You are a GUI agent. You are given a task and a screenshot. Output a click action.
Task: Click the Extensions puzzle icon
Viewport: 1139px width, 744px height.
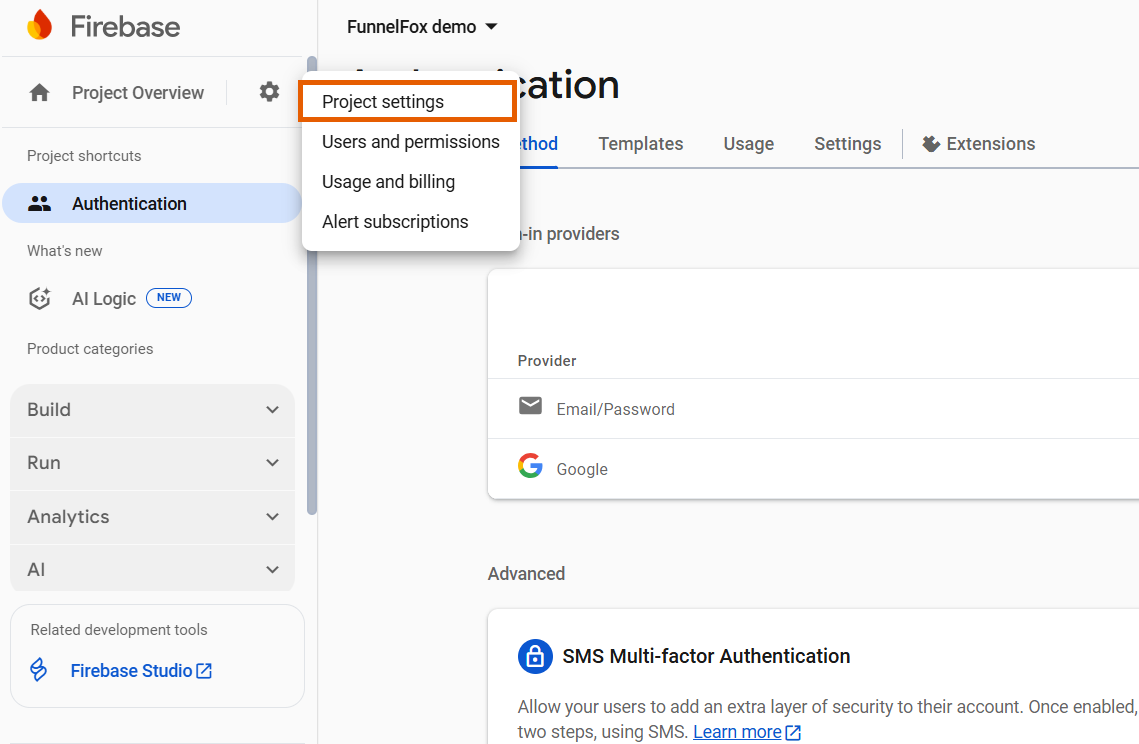[931, 144]
